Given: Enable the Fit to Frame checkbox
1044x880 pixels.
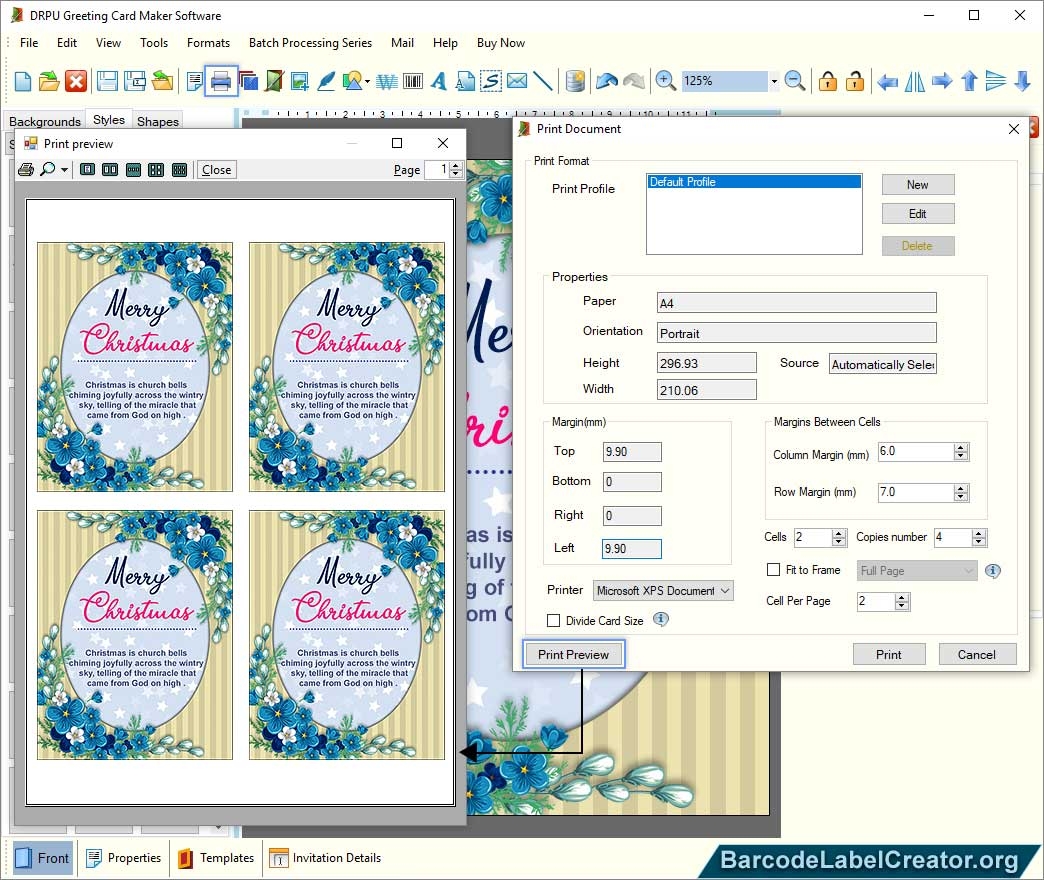Looking at the screenshot, I should pyautogui.click(x=773, y=570).
